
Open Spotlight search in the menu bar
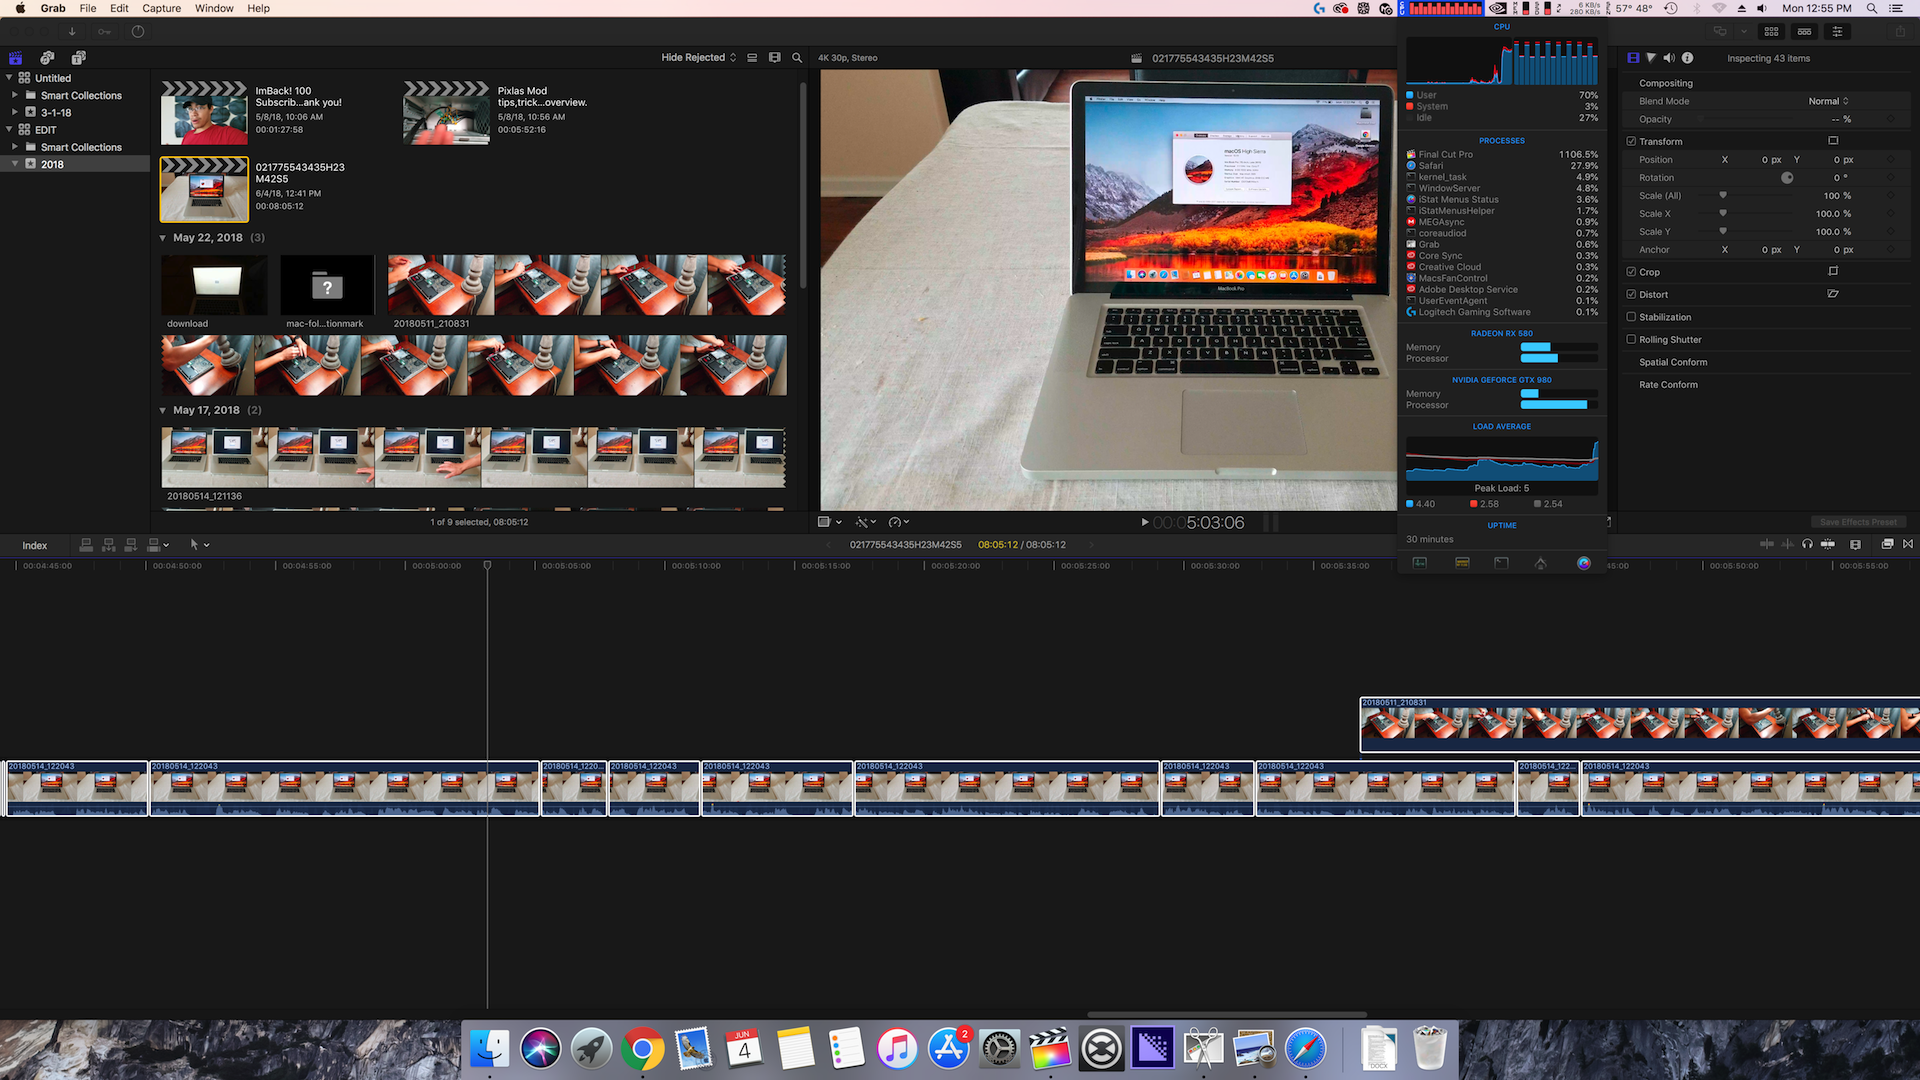point(1871,8)
